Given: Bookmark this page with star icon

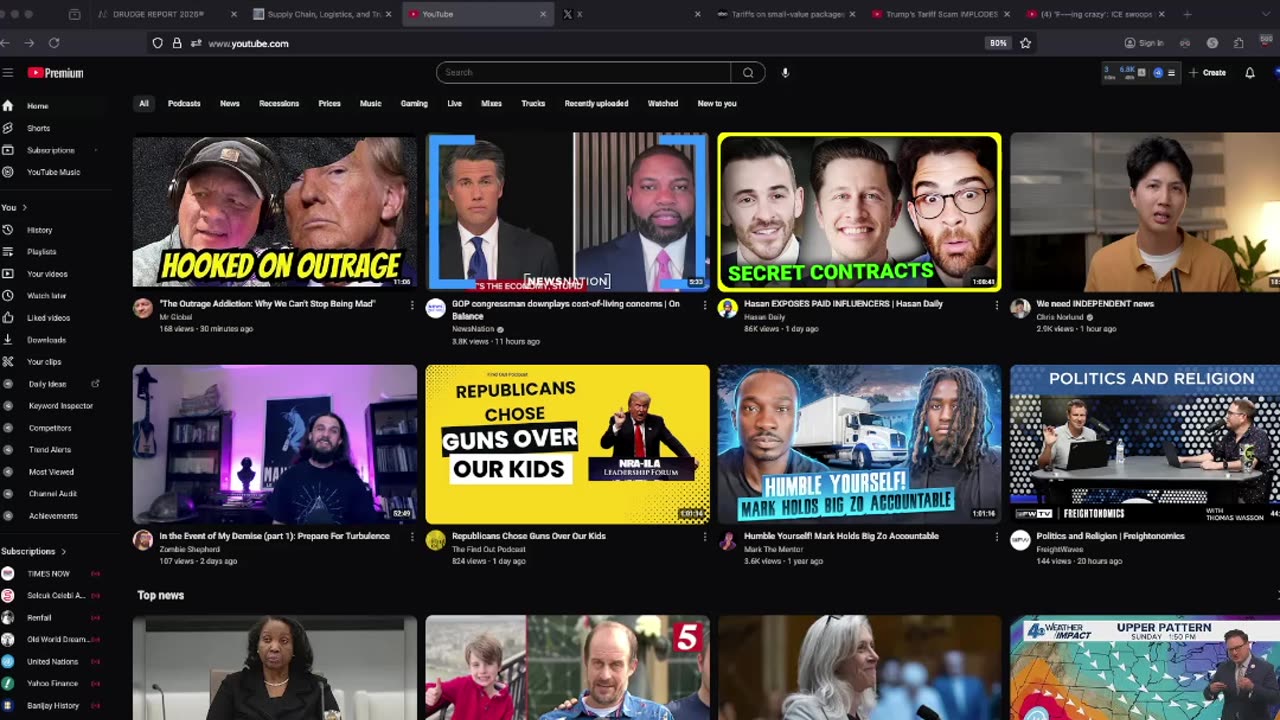Looking at the screenshot, I should tap(1025, 43).
